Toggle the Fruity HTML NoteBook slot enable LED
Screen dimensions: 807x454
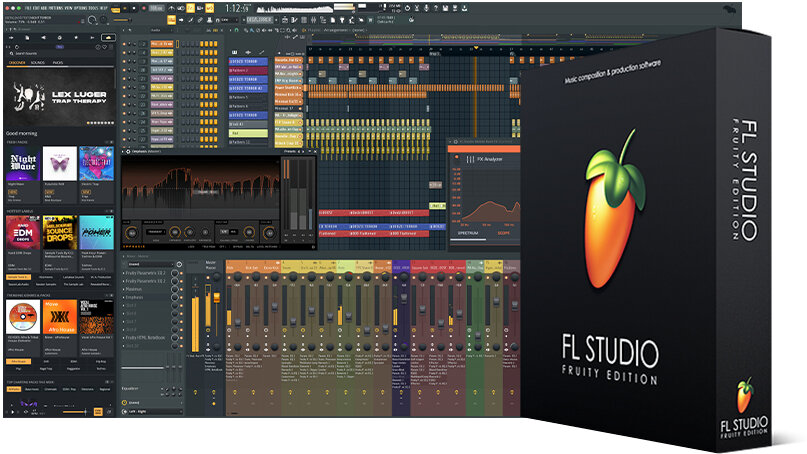tap(181, 338)
